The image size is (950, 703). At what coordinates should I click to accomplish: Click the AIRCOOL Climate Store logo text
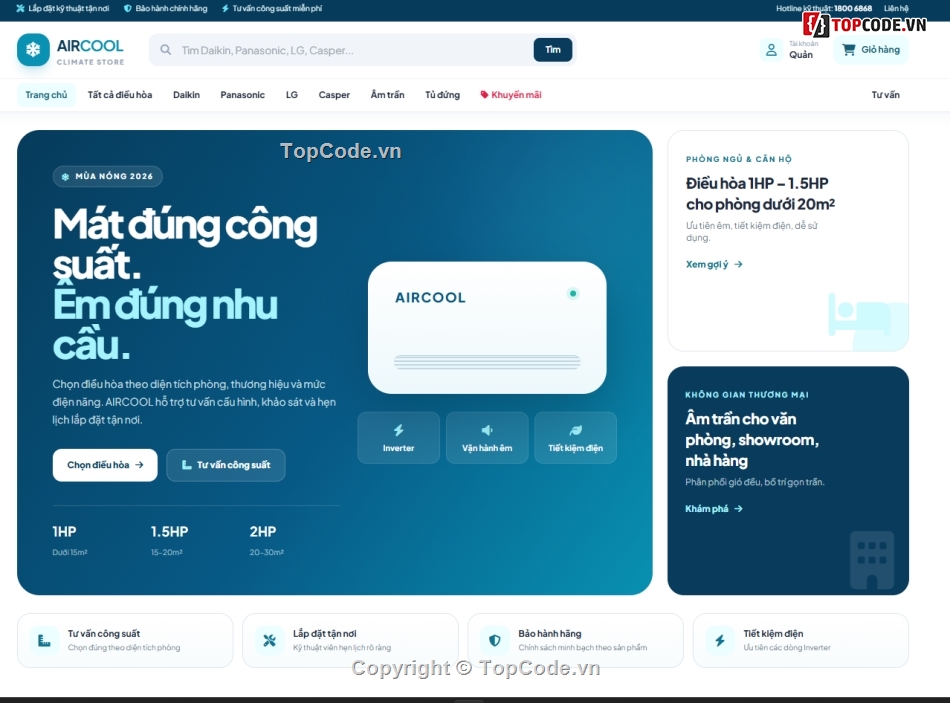pos(90,52)
